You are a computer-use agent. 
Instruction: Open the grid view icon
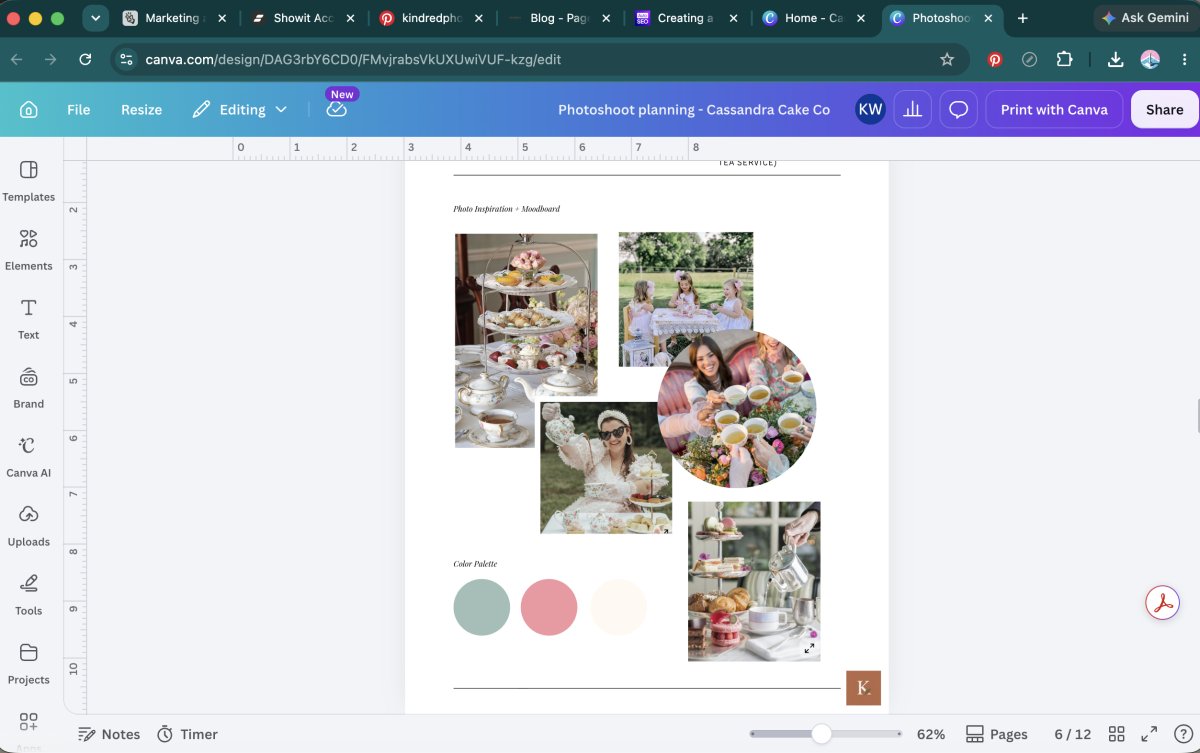[x=1117, y=734]
